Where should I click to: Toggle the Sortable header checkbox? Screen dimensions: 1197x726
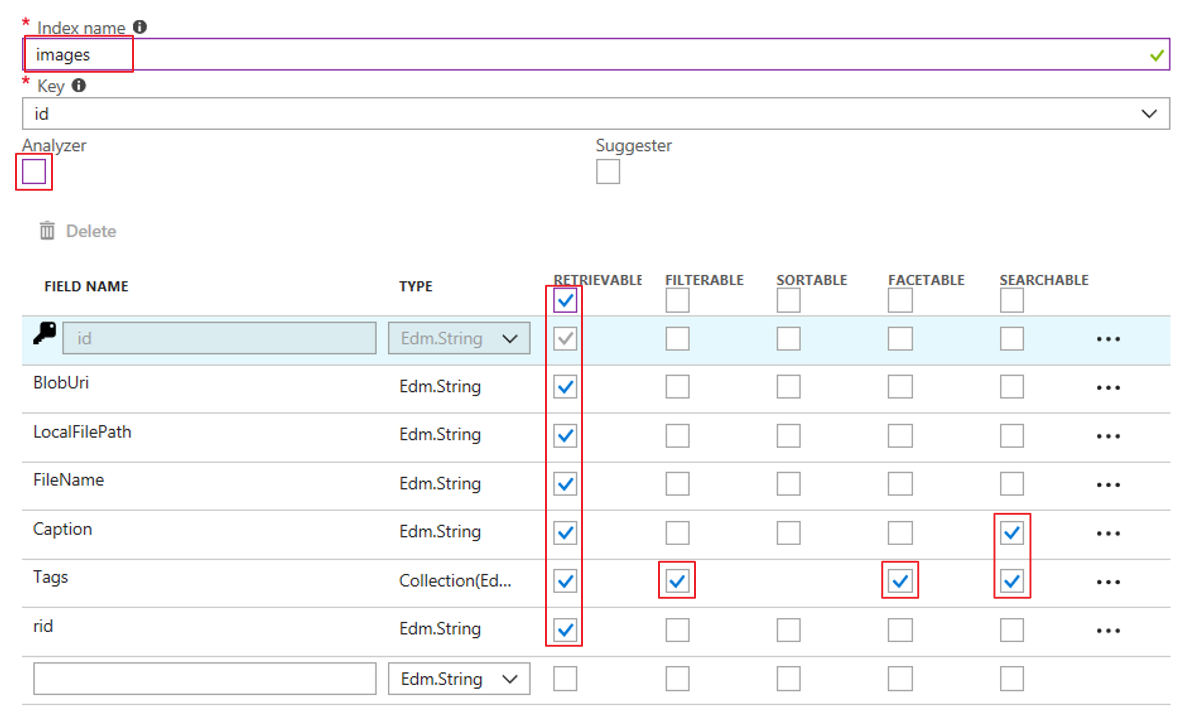[x=789, y=300]
